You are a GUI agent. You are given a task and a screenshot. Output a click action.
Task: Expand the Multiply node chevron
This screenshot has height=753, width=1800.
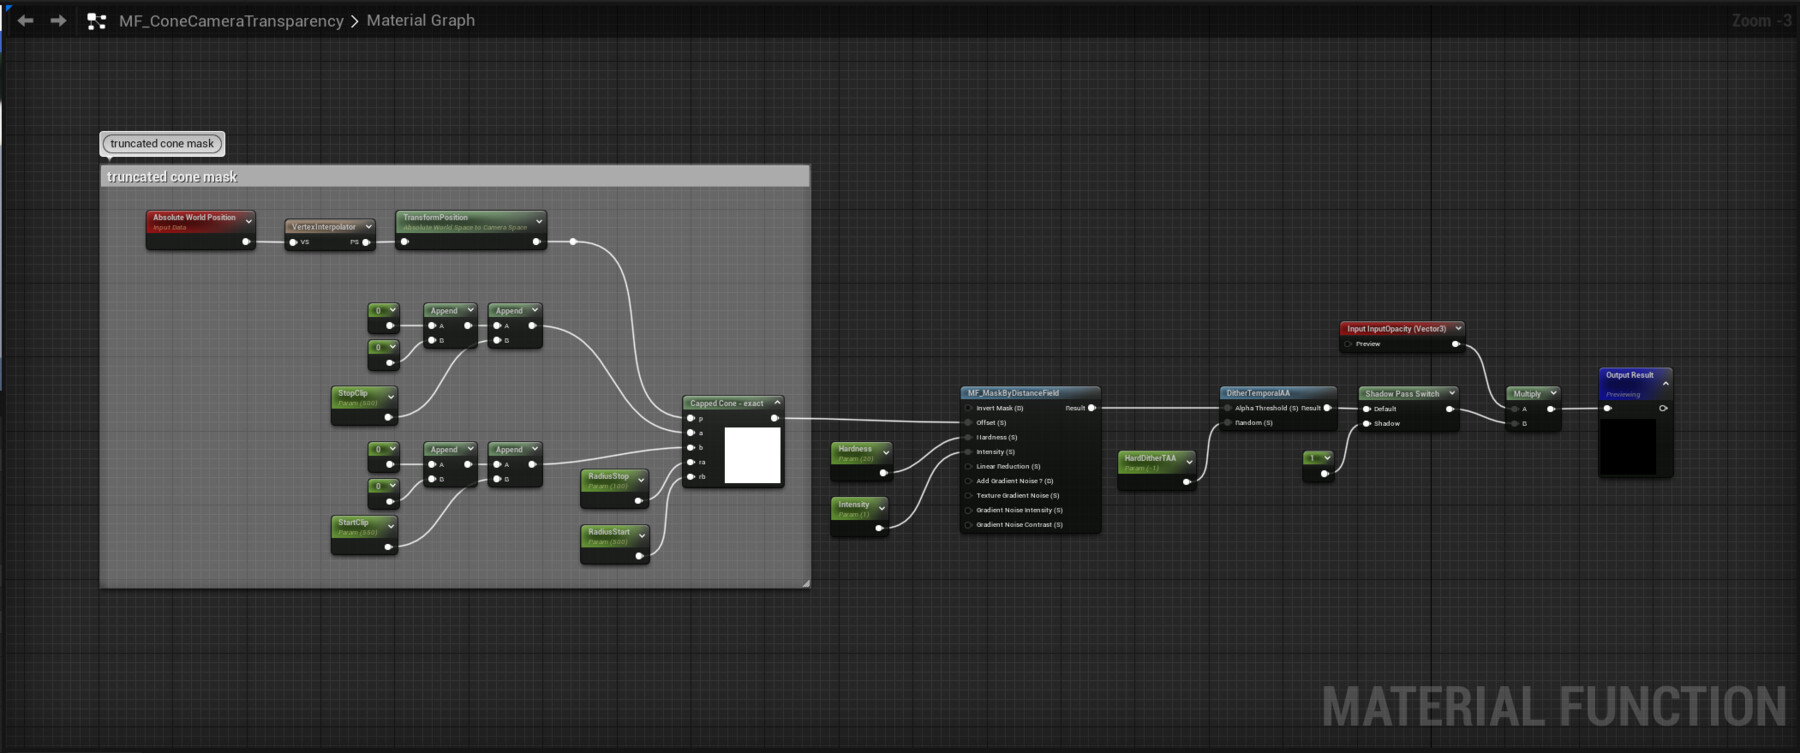click(1553, 393)
